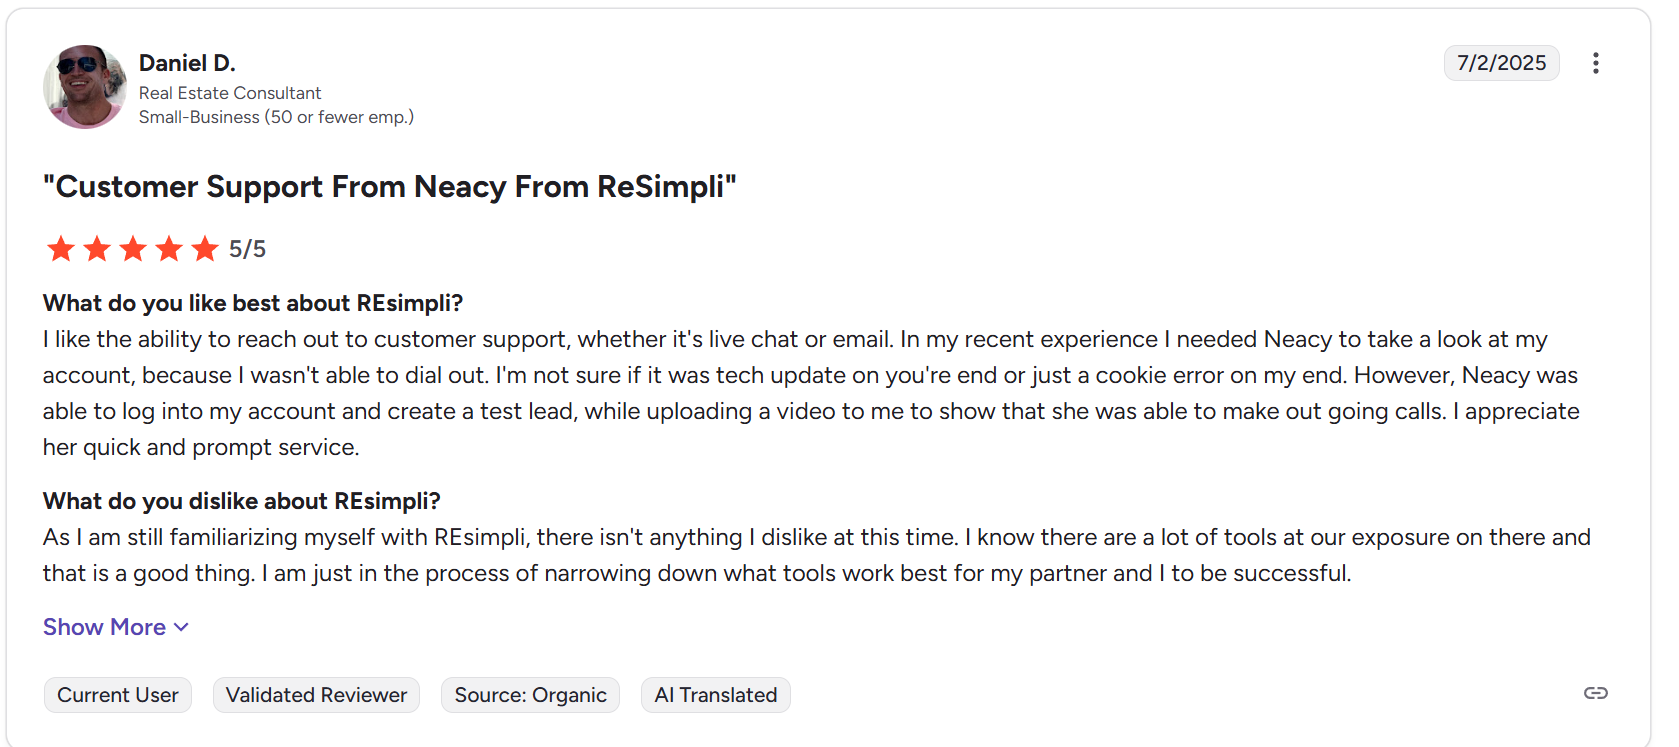Click the chevron beside Show More
Screen dimensions: 1679x747
click(181, 627)
